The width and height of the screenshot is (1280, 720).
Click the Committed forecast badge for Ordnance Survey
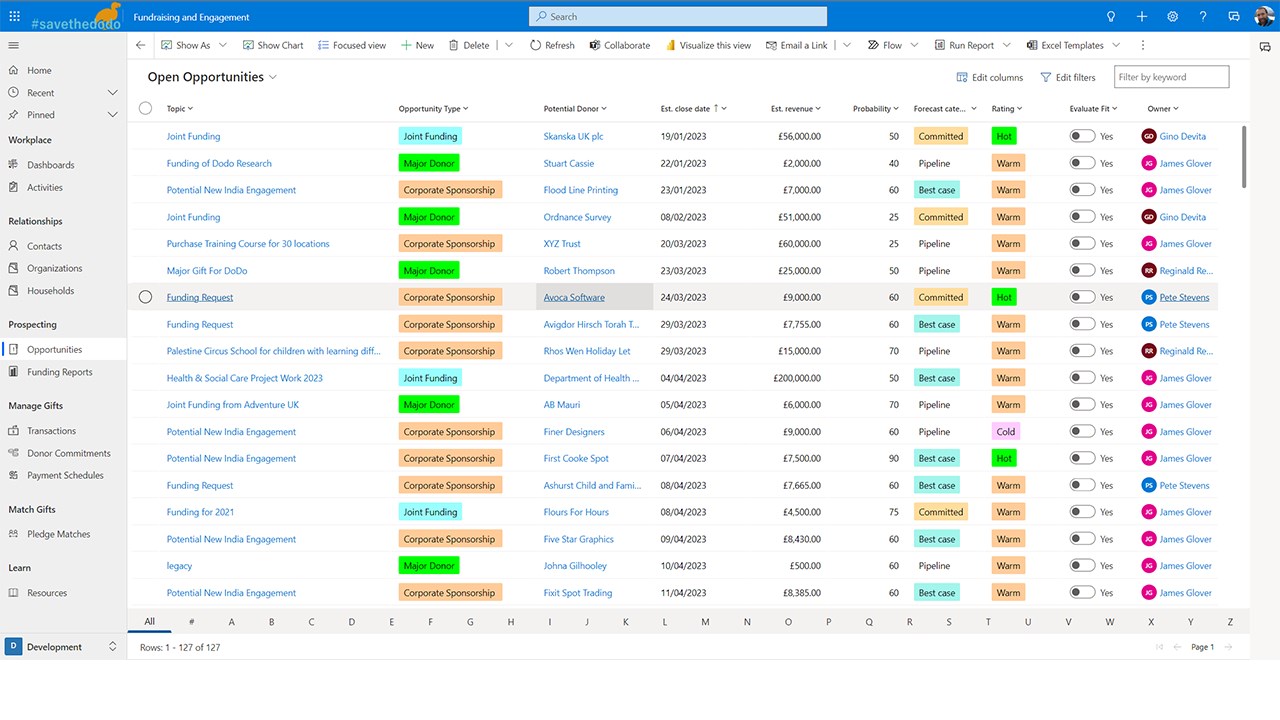tap(941, 217)
